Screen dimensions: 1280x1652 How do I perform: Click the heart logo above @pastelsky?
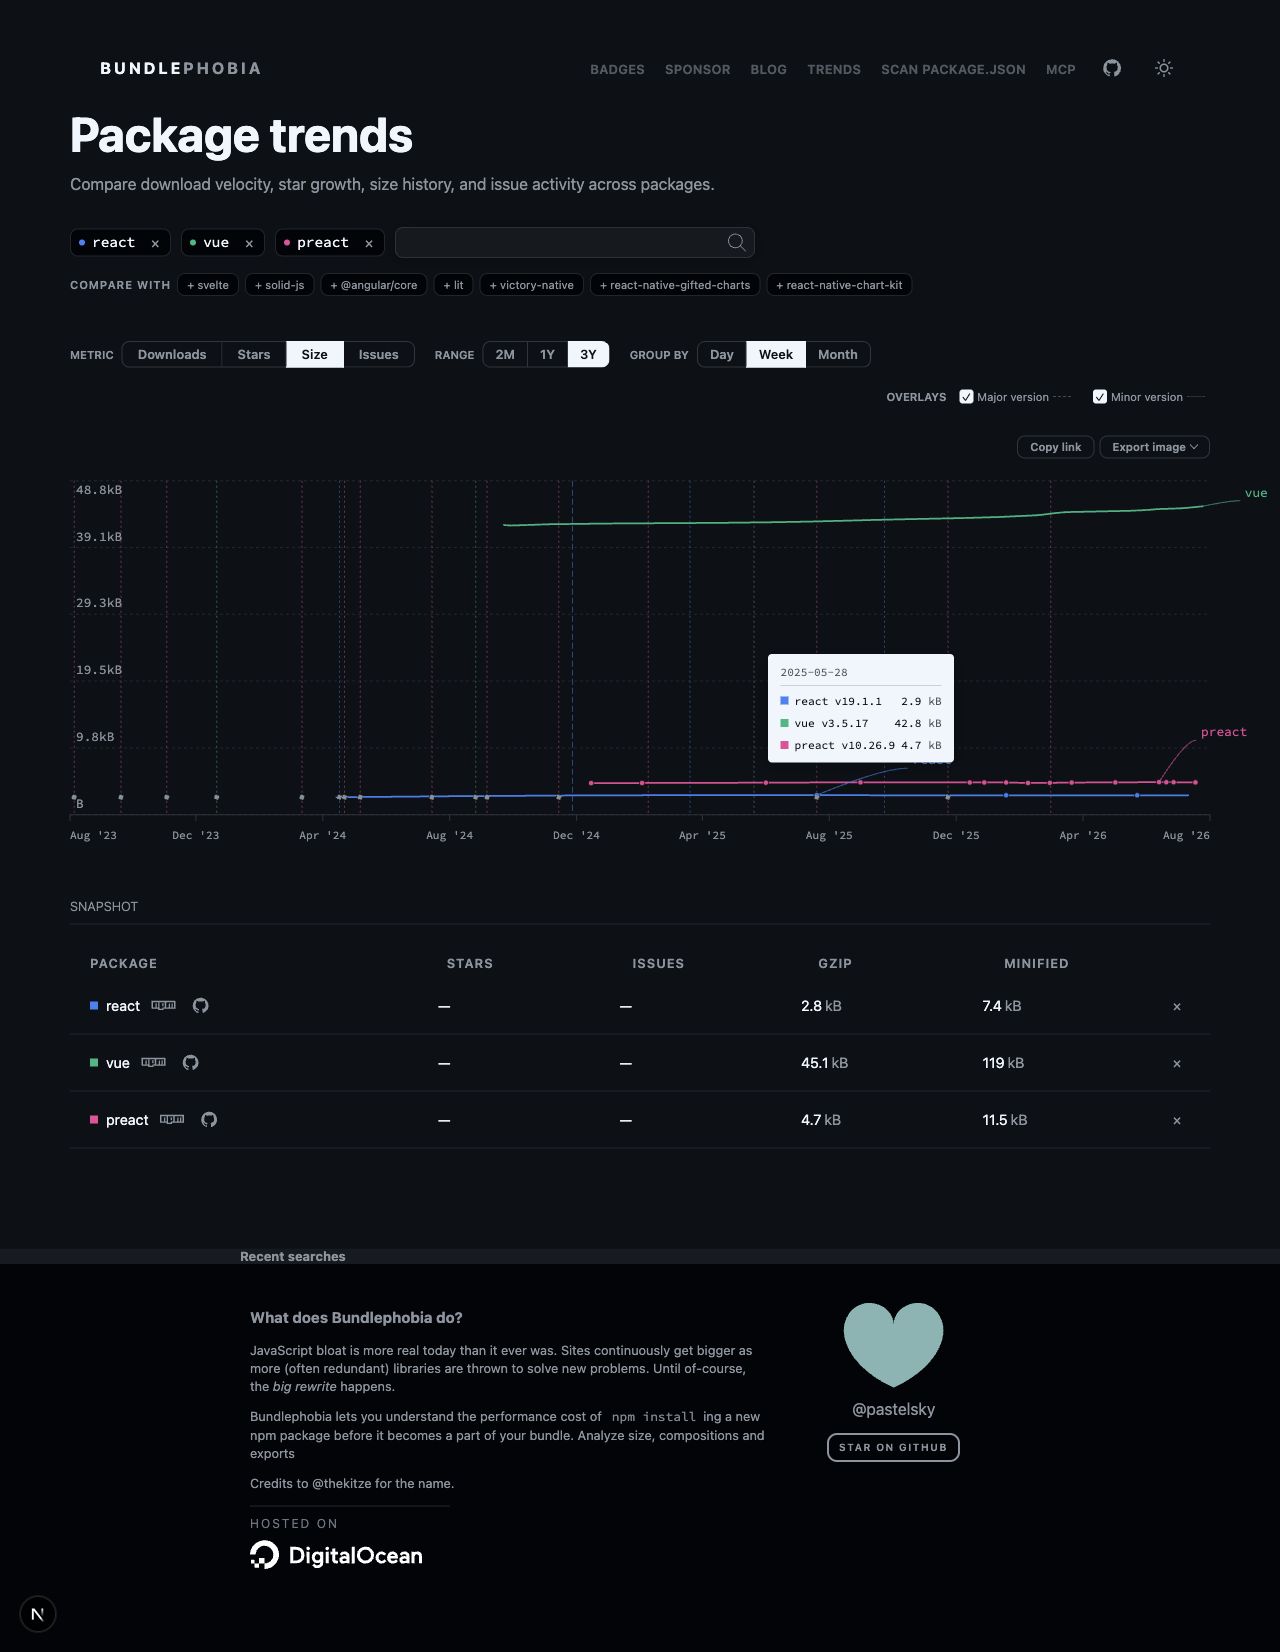[893, 1344]
